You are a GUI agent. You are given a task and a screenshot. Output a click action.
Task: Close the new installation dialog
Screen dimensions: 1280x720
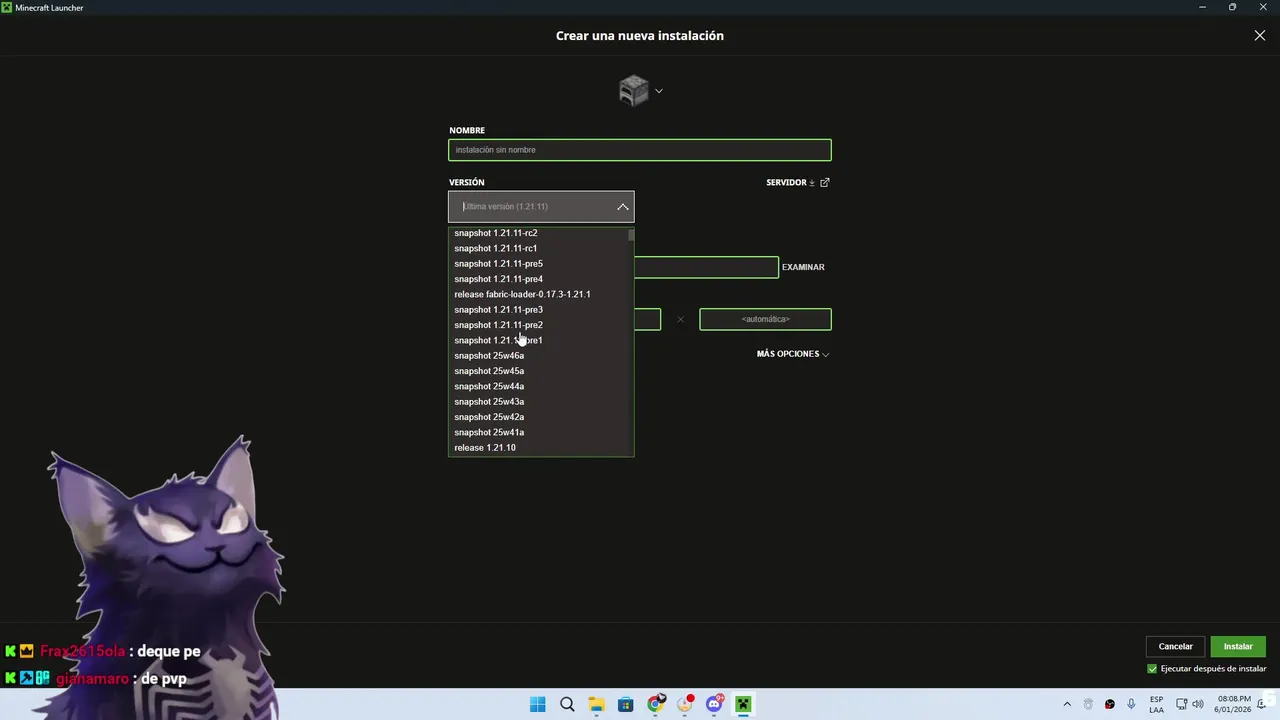click(x=1259, y=36)
